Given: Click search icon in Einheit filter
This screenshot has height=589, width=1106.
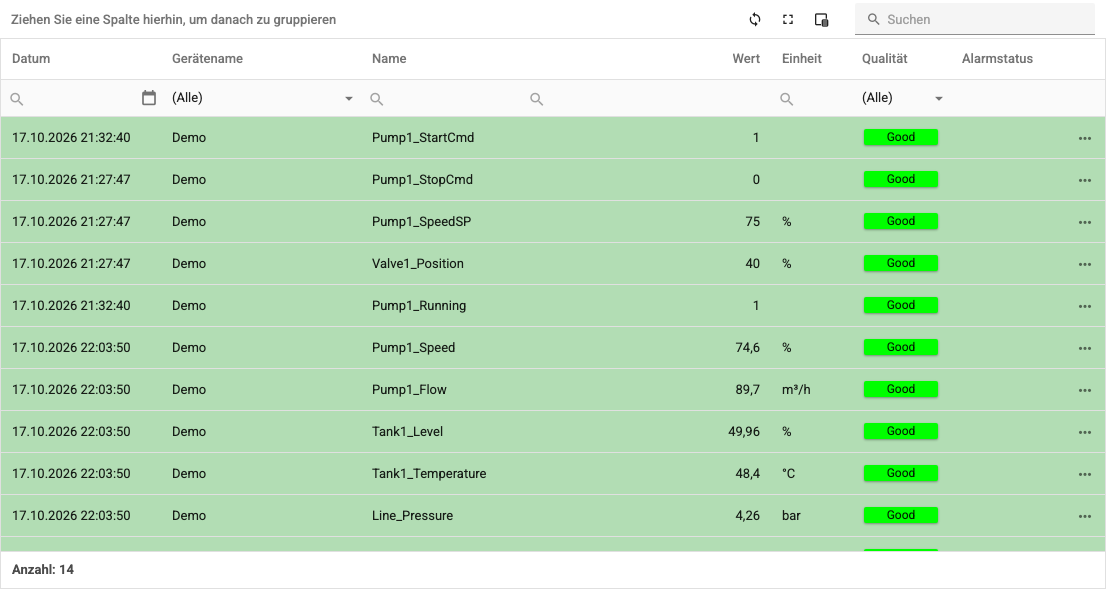Looking at the screenshot, I should pyautogui.click(x=786, y=99).
